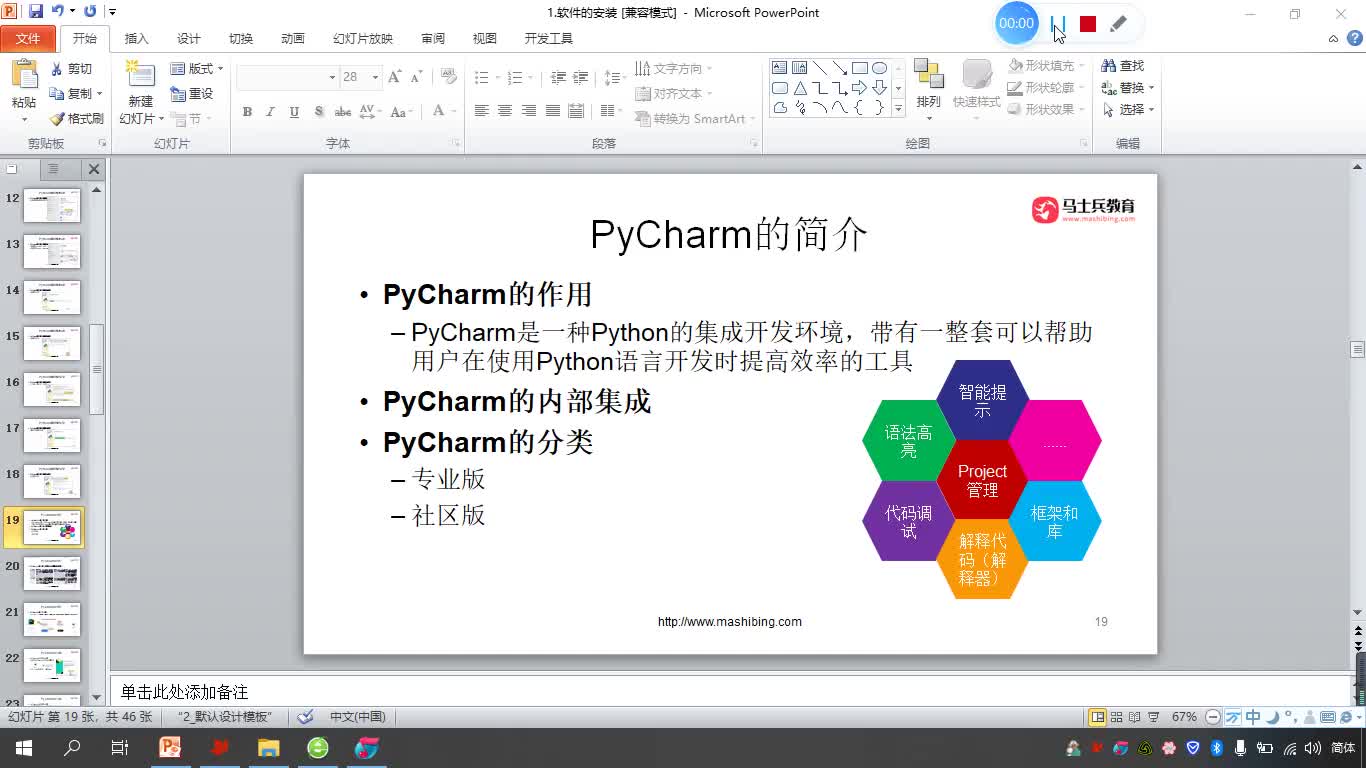Click the Find (查找) binoculars button
The image size is (1366, 768).
tap(1123, 66)
